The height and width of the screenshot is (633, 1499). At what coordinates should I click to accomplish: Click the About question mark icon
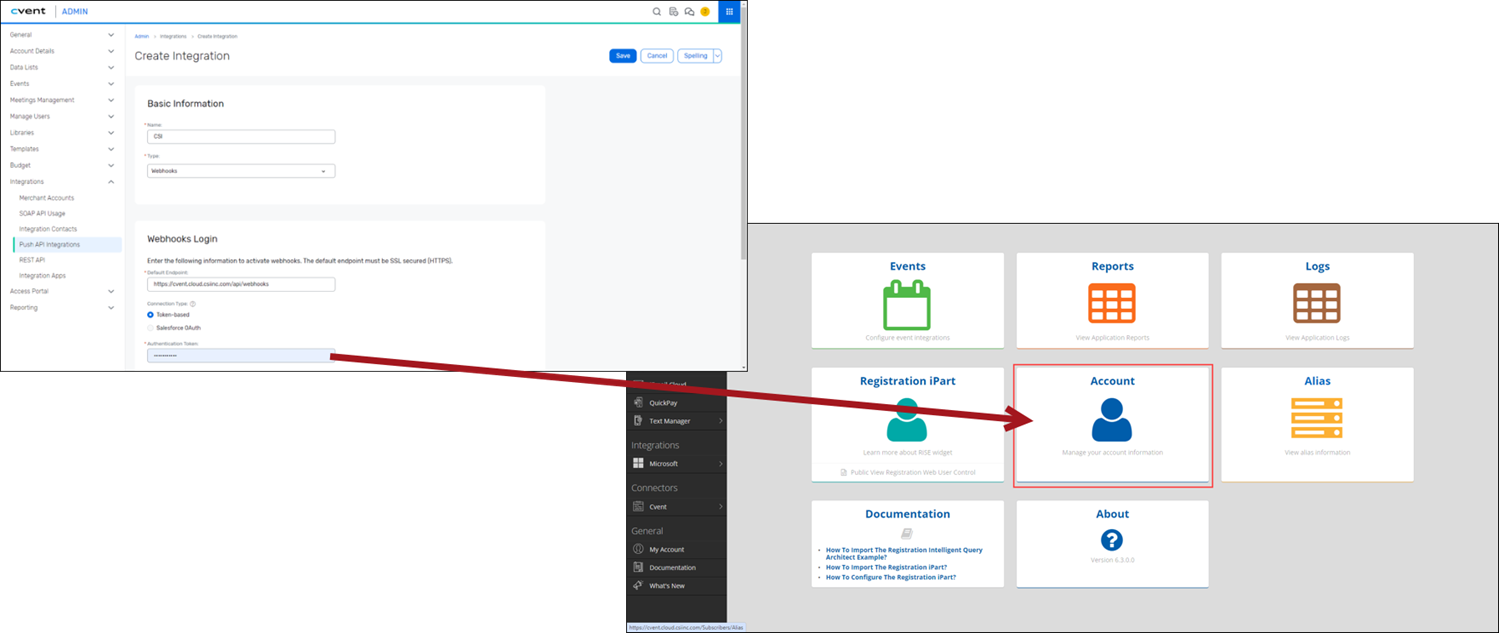click(x=1112, y=540)
